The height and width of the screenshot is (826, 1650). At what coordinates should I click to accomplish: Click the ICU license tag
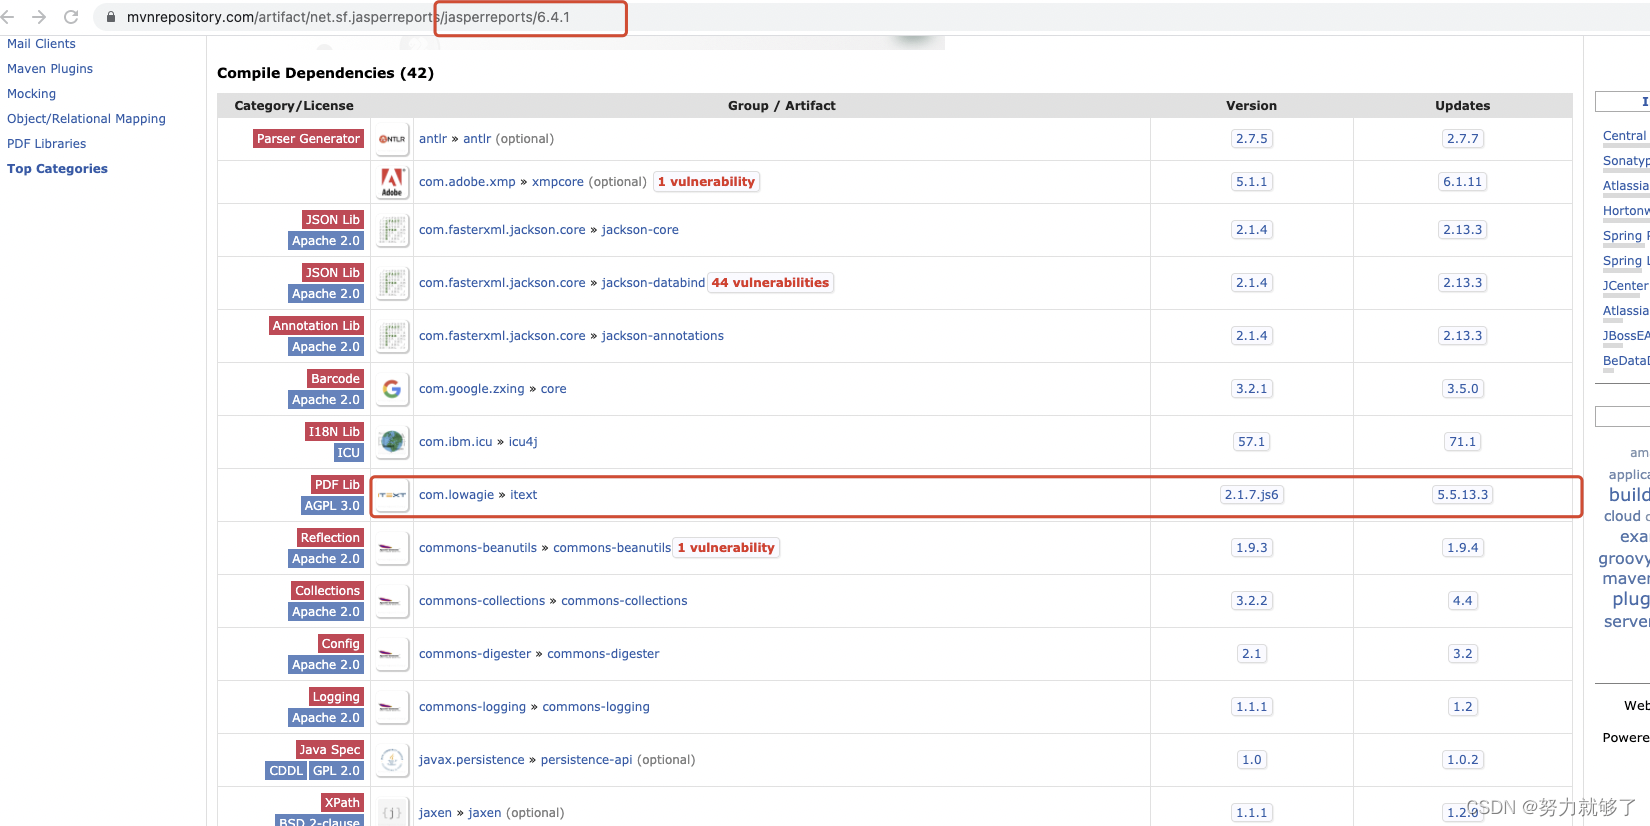[x=348, y=453]
